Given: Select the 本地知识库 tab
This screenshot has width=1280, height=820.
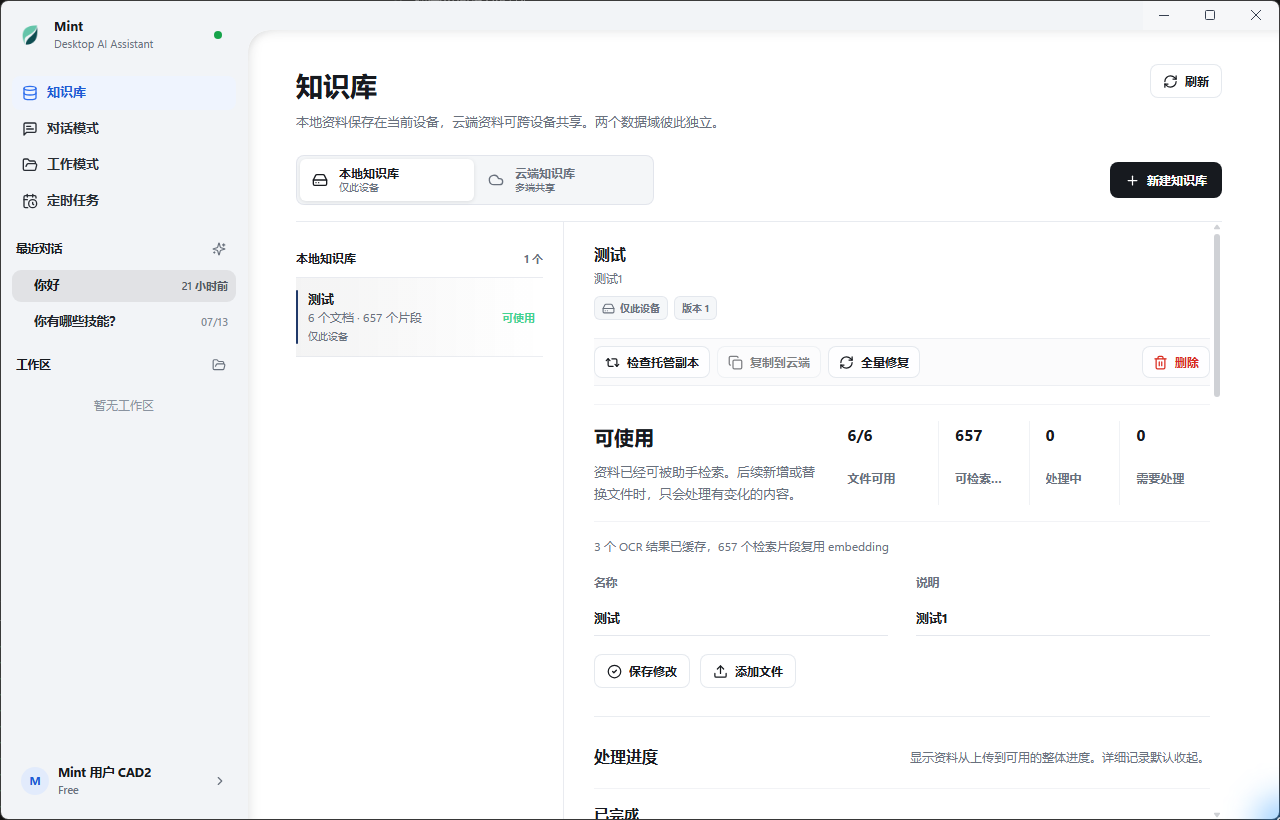Looking at the screenshot, I should (x=386, y=180).
